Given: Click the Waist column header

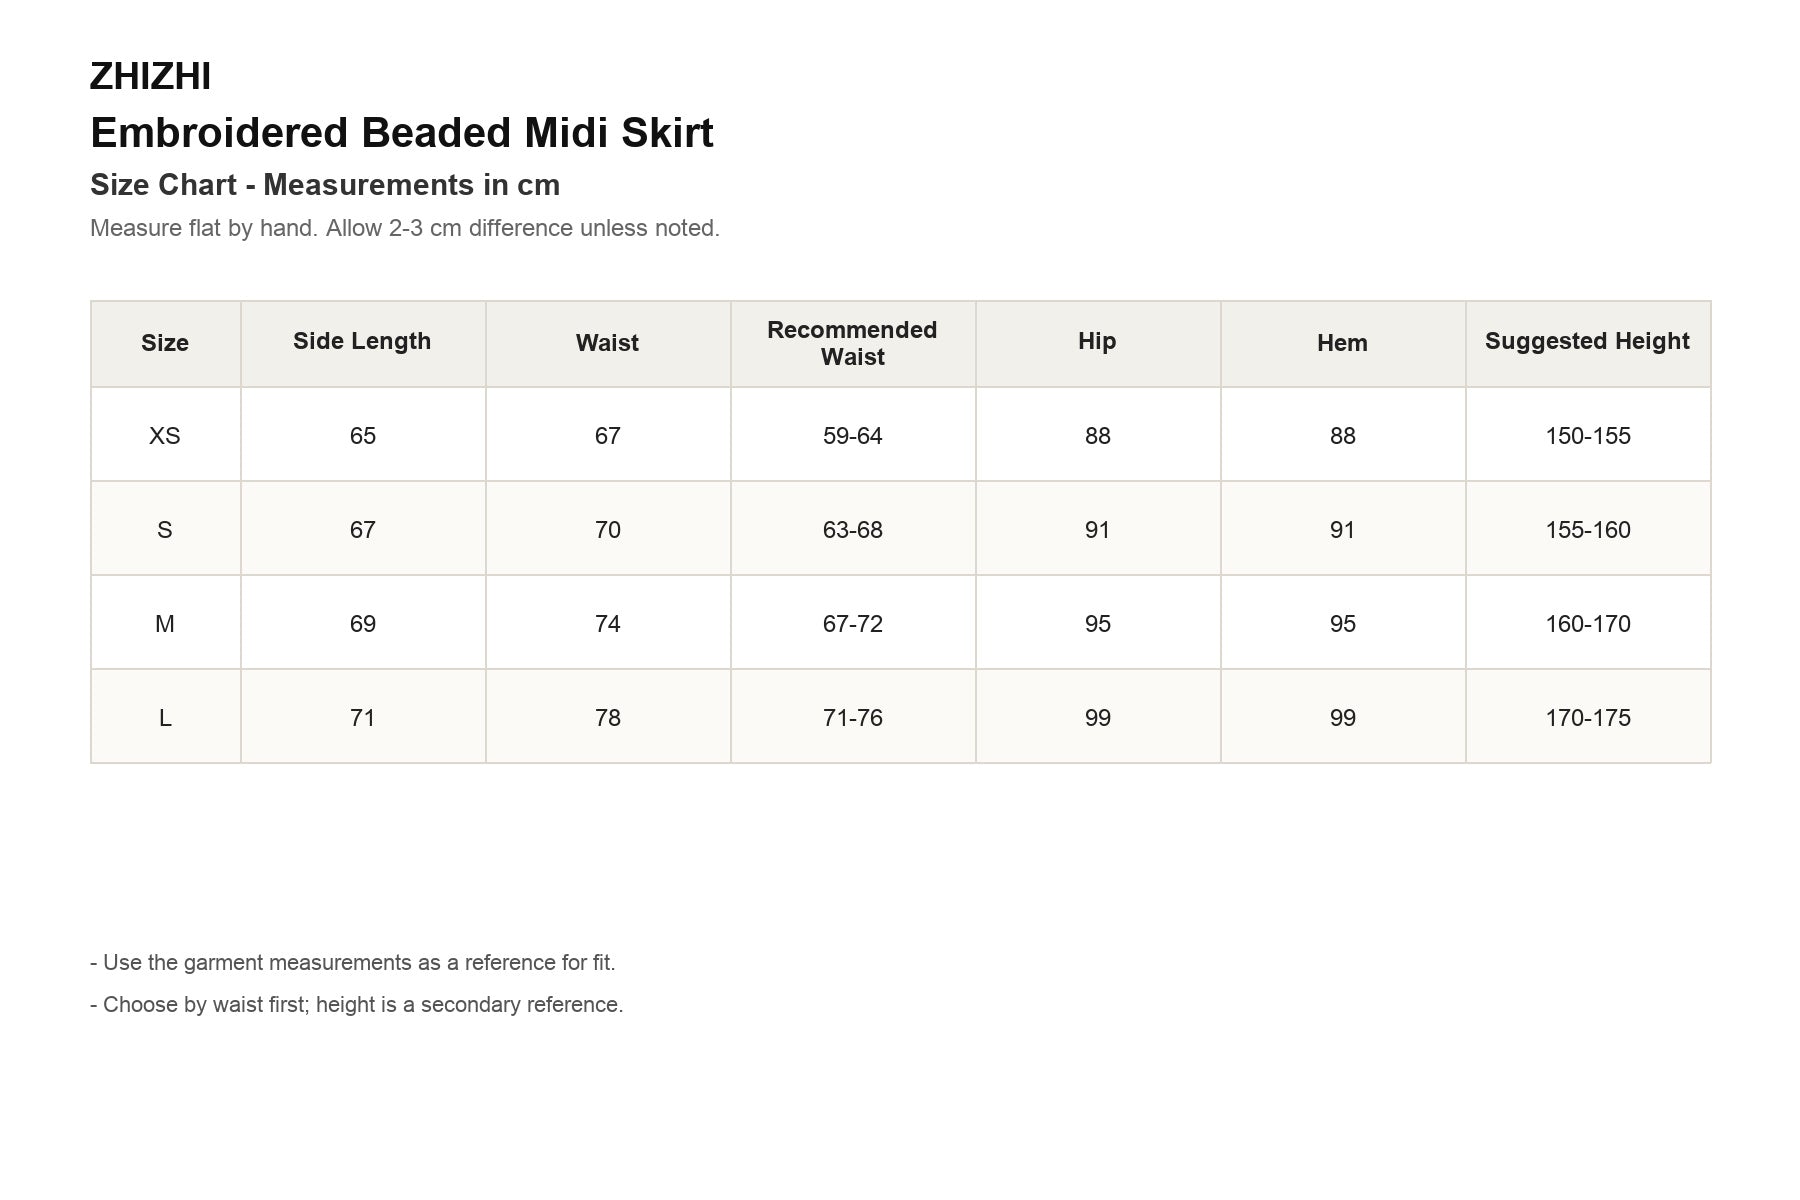Looking at the screenshot, I should [x=608, y=344].
